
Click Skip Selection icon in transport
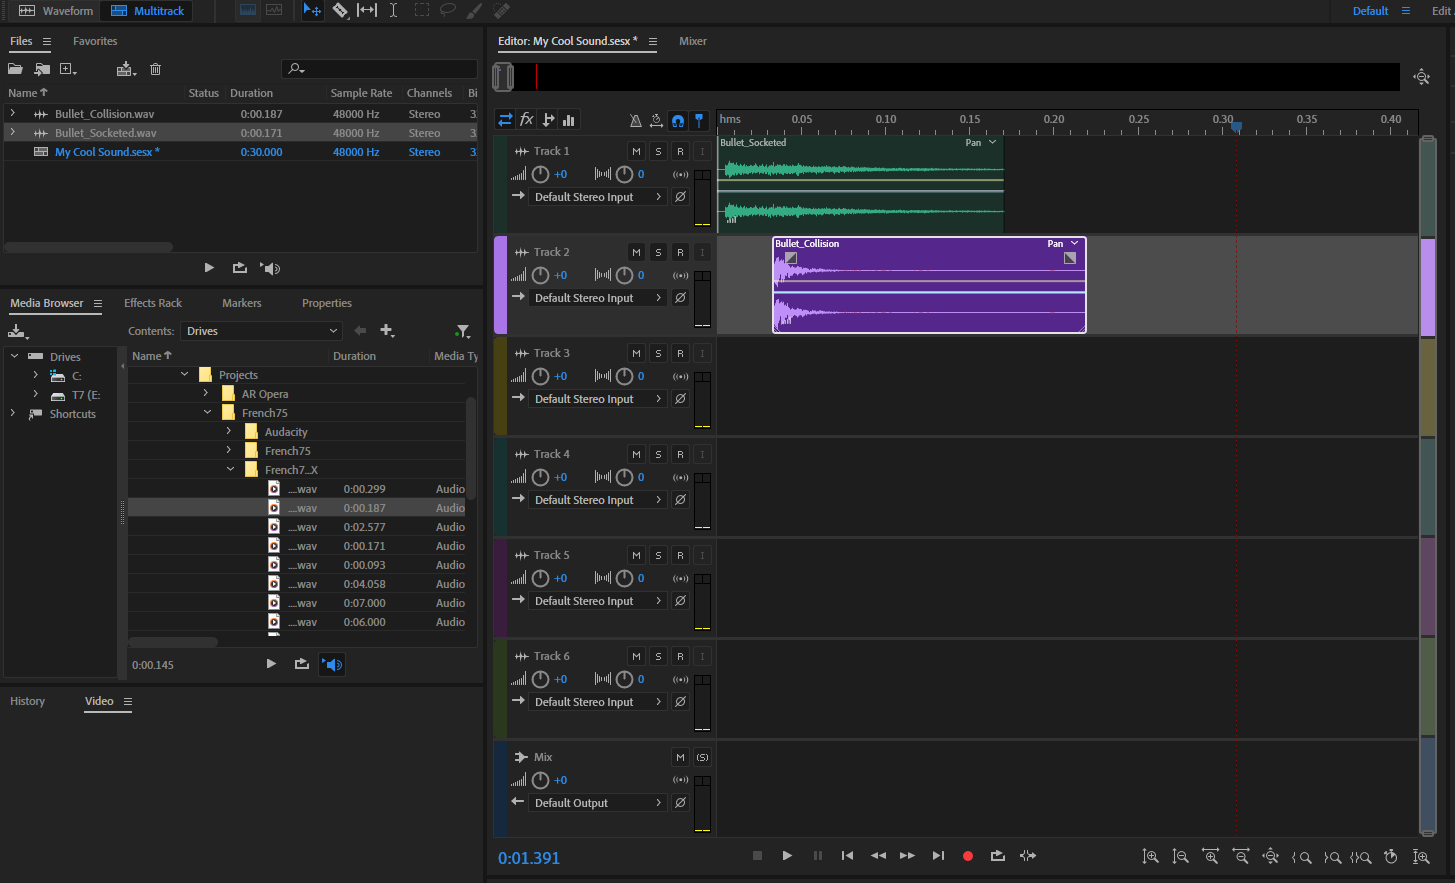1028,855
